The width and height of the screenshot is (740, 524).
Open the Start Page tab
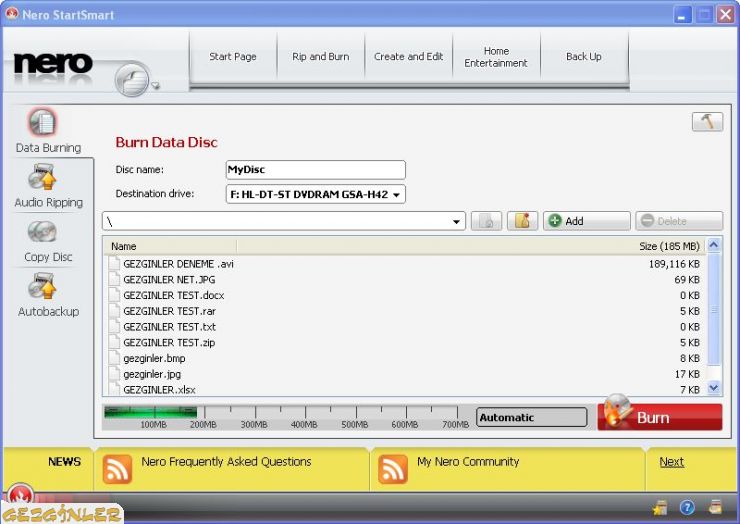233,57
